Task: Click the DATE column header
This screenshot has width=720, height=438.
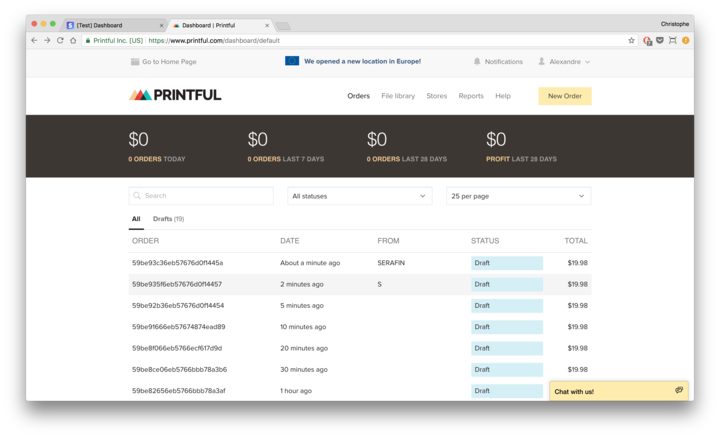Action: 289,241
